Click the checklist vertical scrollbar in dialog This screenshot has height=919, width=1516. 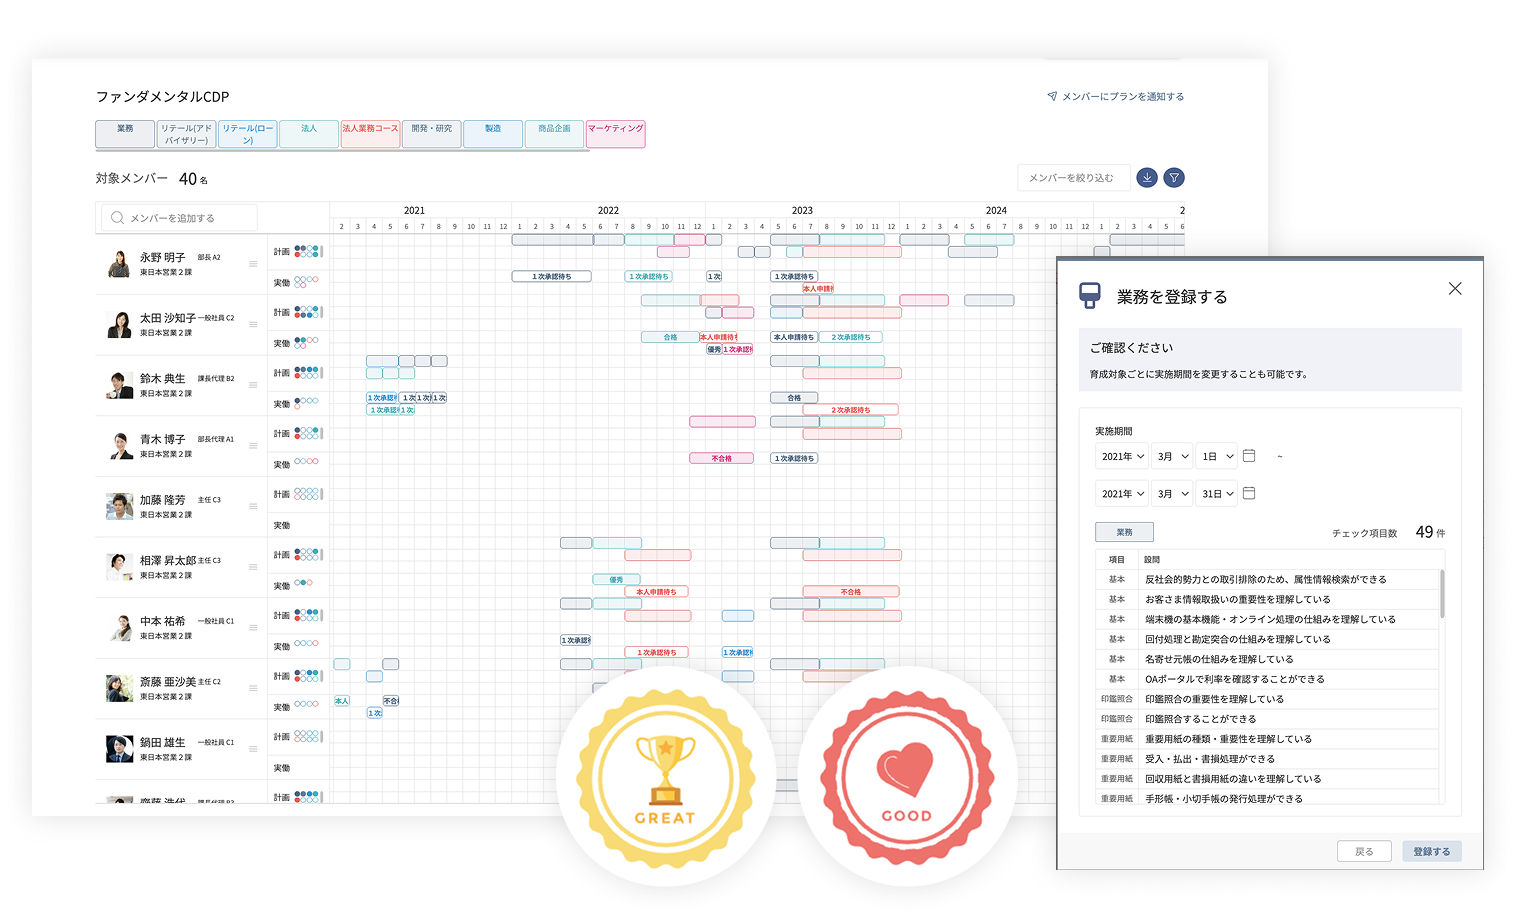[x=1441, y=595]
